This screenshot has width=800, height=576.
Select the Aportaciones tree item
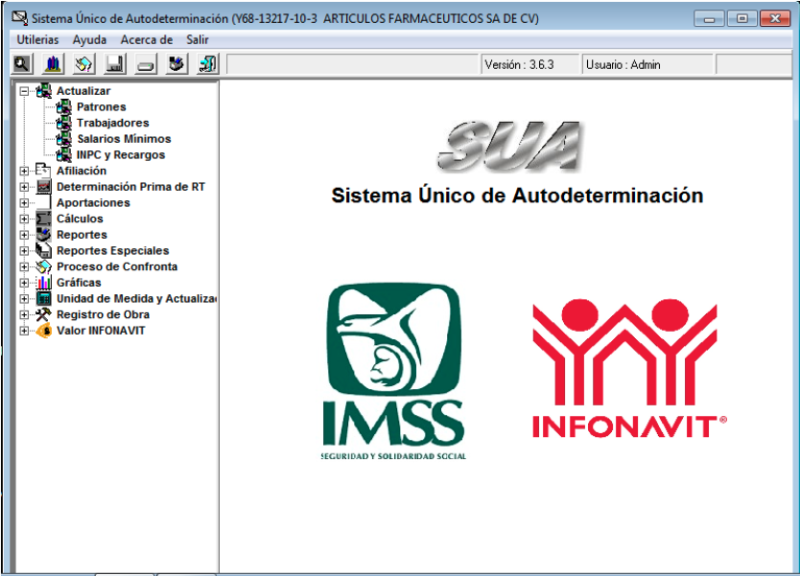(x=93, y=203)
